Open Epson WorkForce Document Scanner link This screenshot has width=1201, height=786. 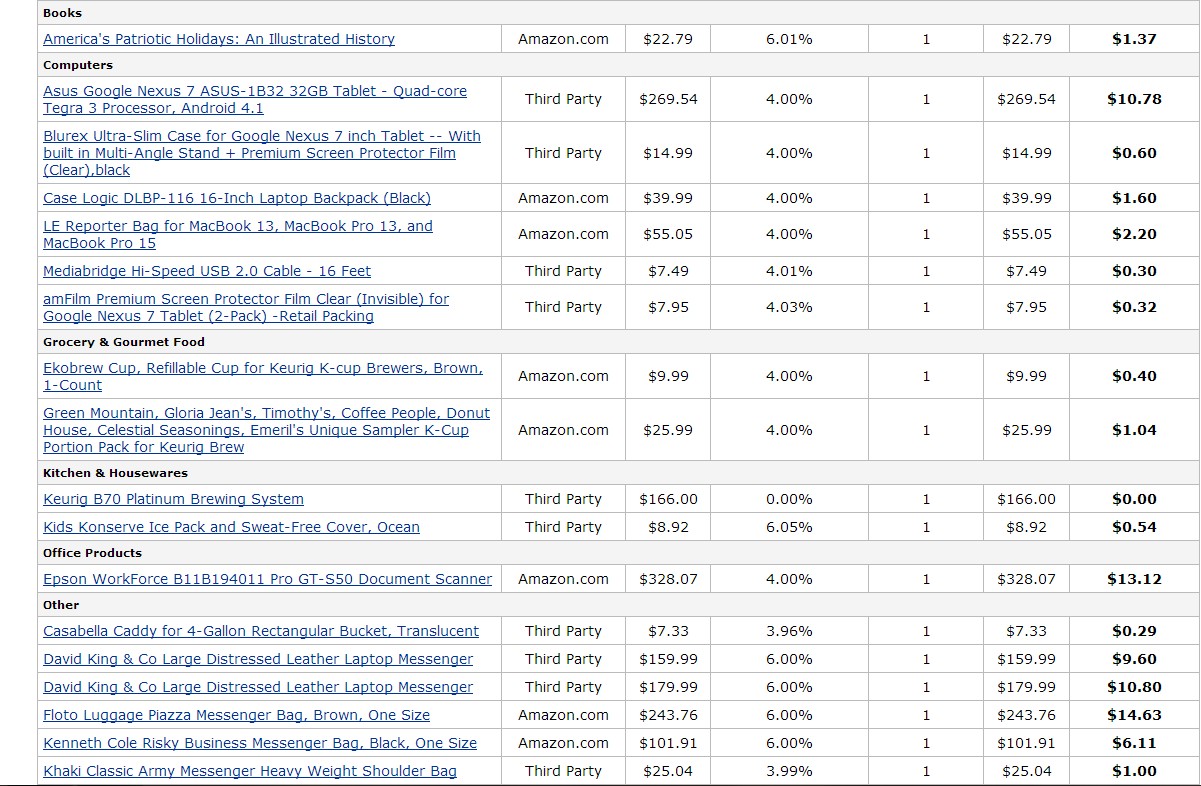pyautogui.click(x=267, y=579)
